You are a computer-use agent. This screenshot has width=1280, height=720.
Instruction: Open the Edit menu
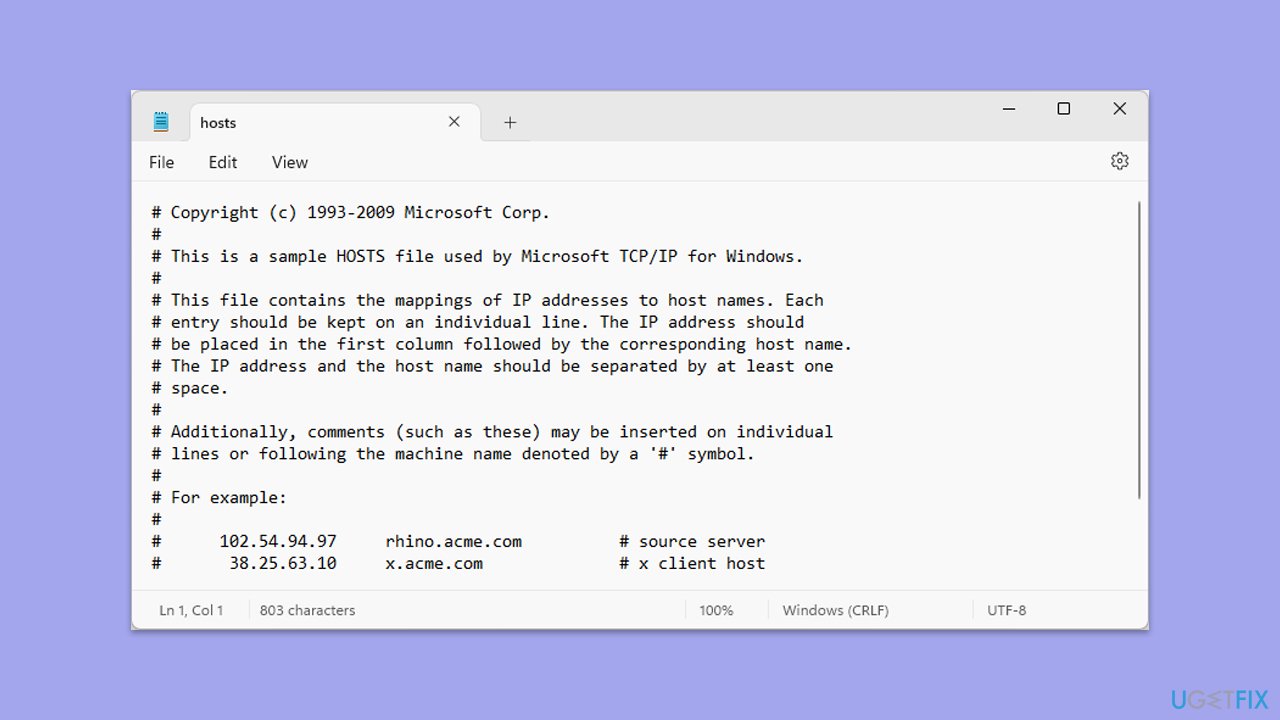point(223,162)
